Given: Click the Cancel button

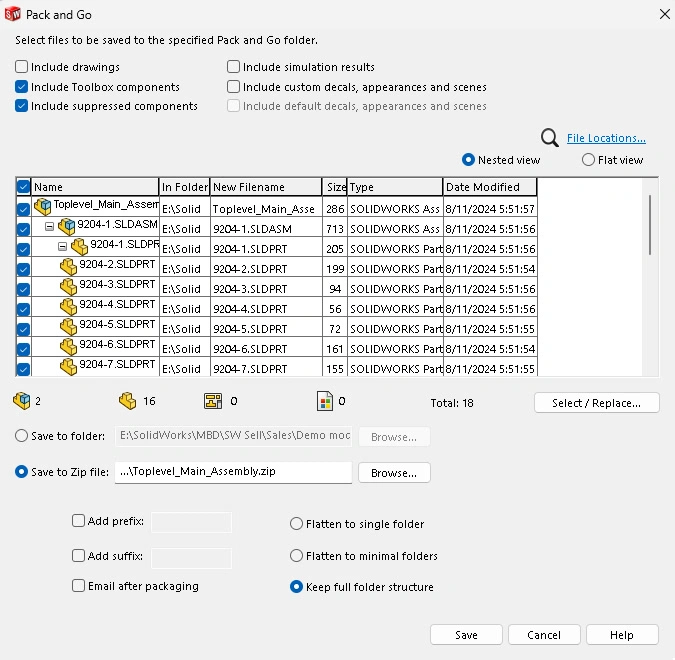Looking at the screenshot, I should click(x=544, y=635).
